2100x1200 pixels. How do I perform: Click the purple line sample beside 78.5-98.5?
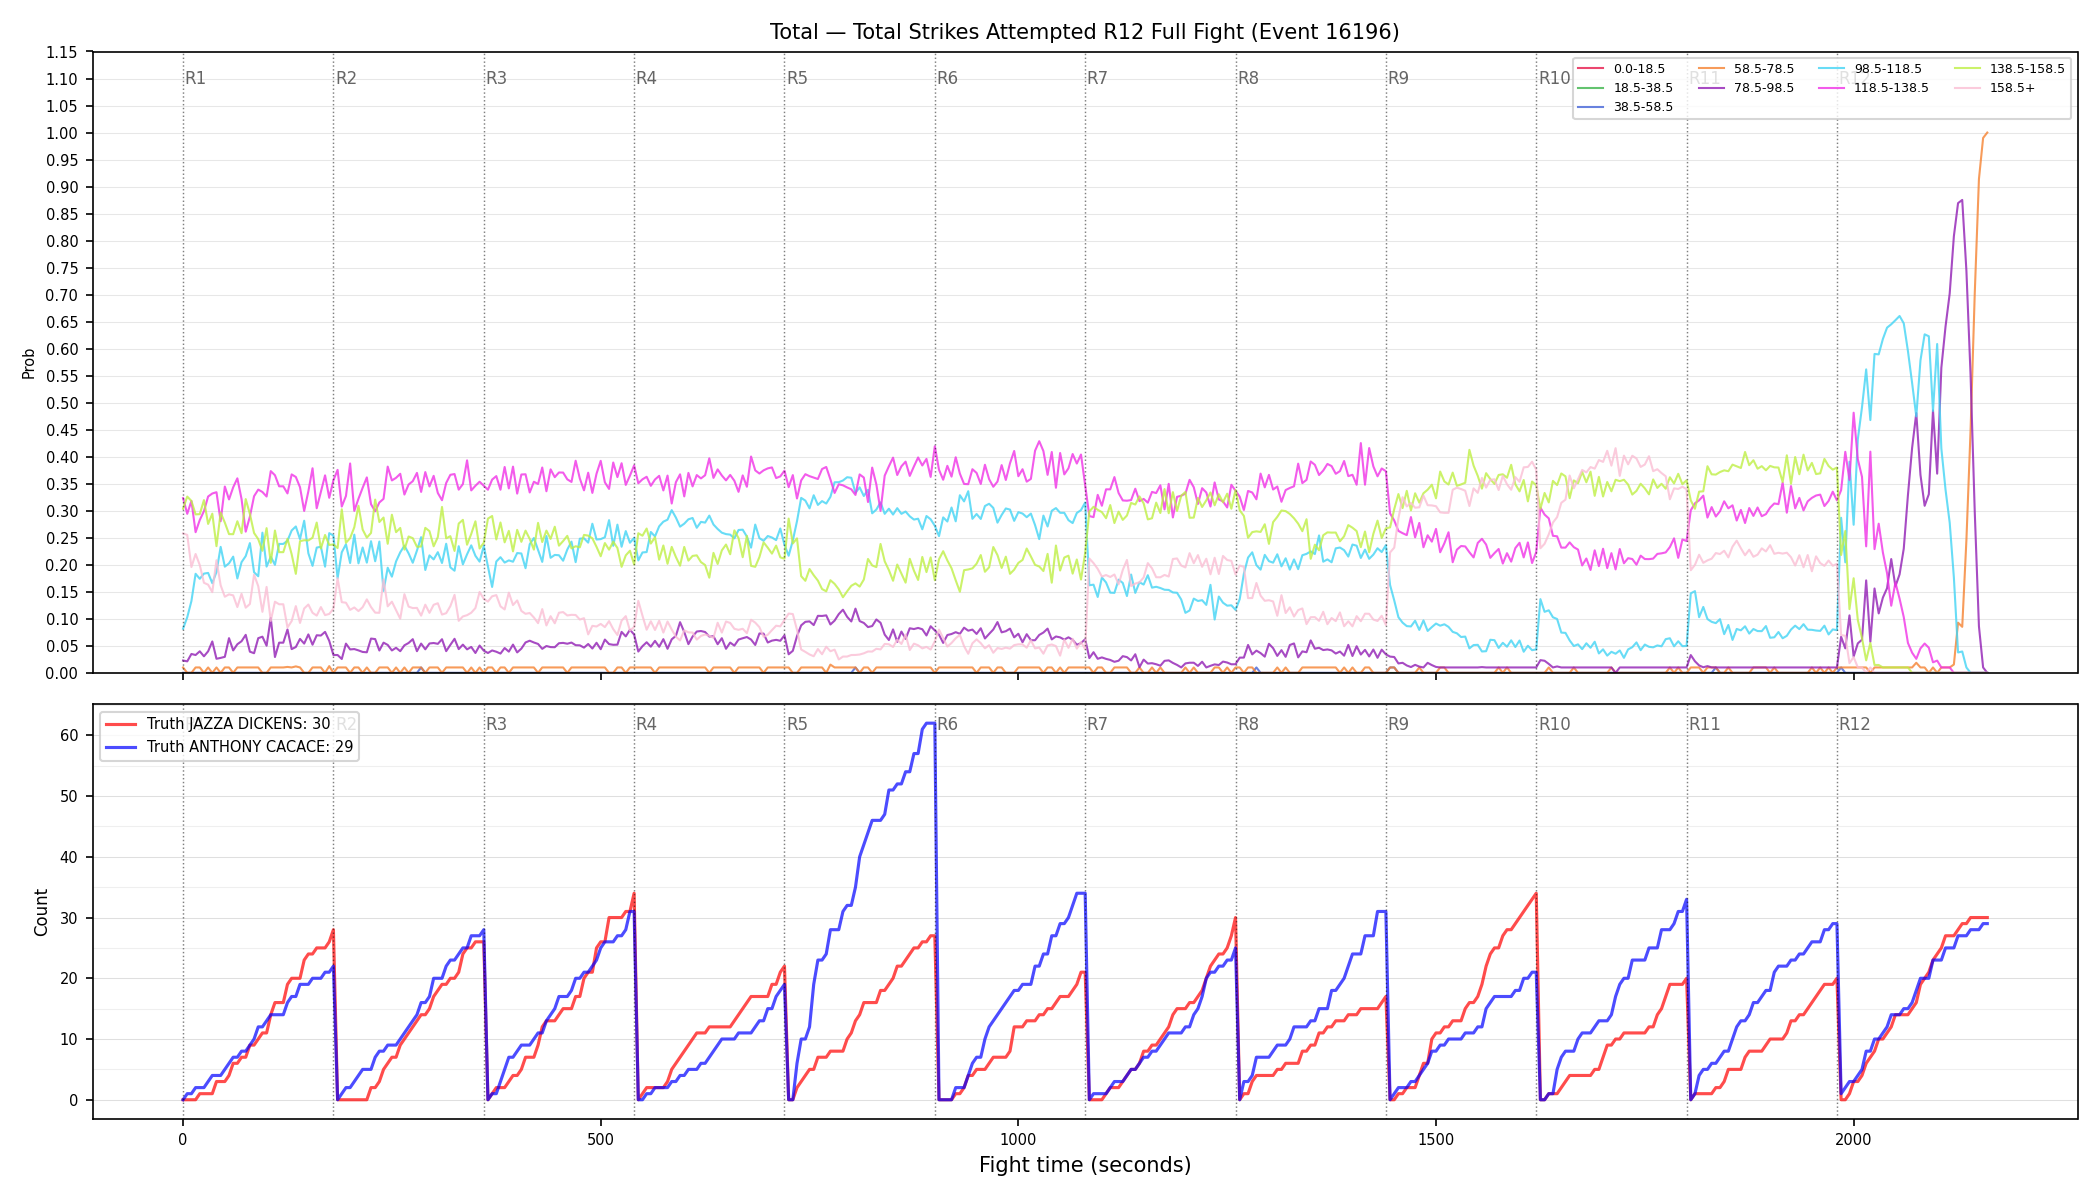click(x=1711, y=88)
